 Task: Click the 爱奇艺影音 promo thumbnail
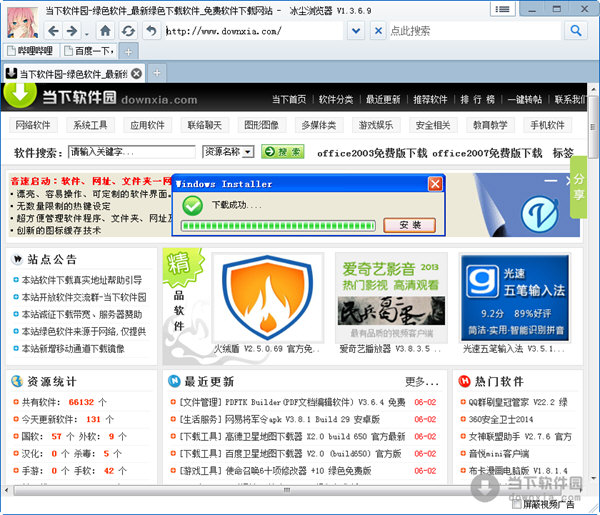click(391, 298)
